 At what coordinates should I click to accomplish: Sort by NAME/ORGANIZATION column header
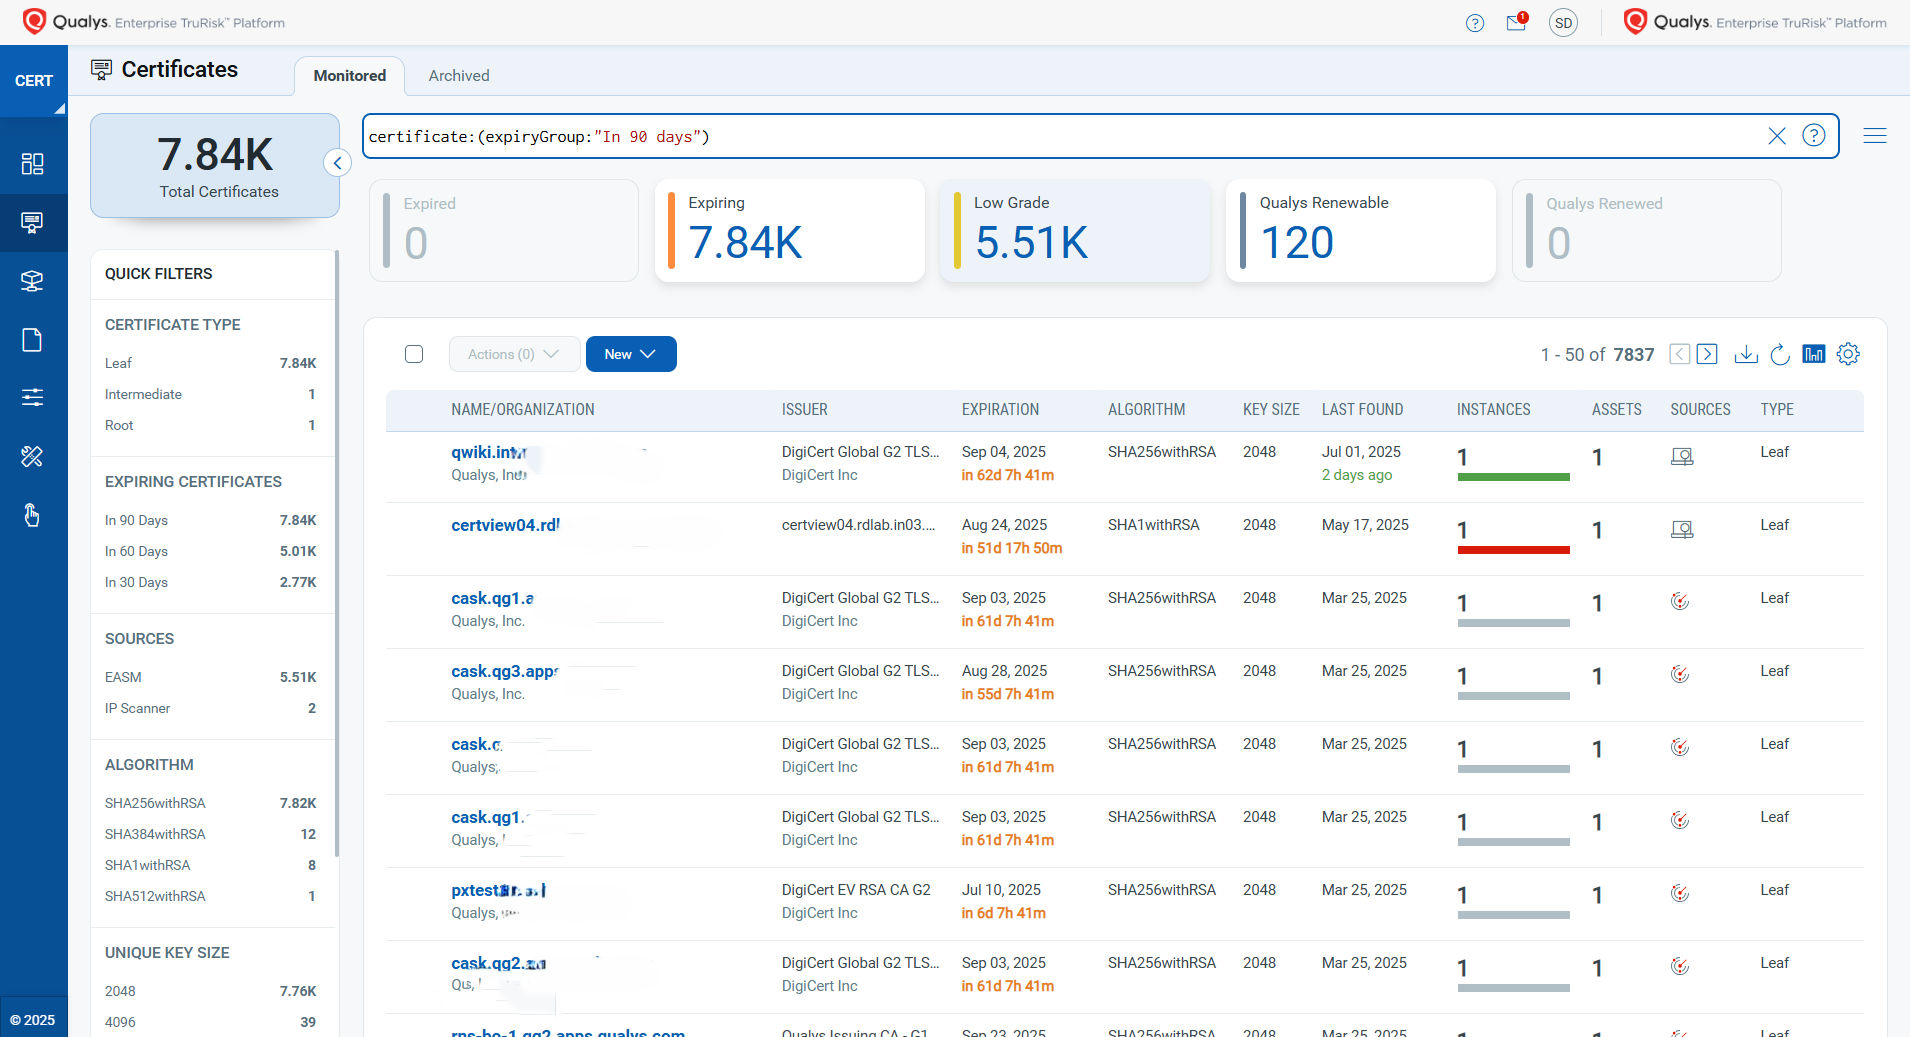pos(522,410)
